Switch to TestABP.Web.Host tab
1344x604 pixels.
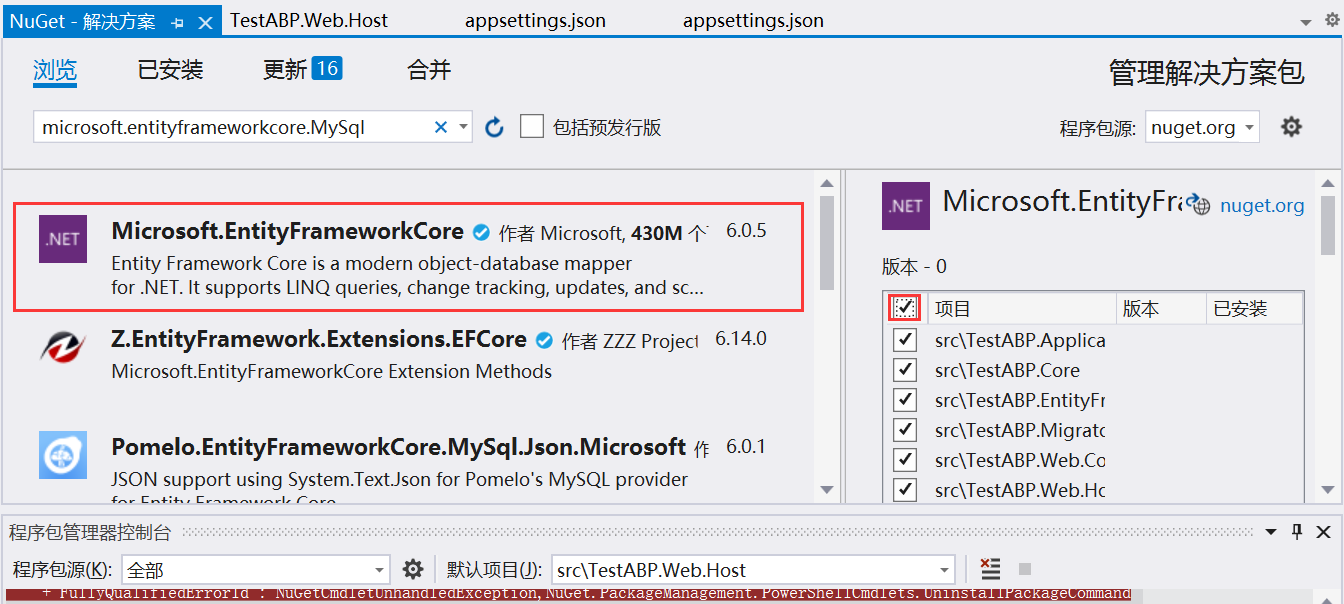pos(309,20)
